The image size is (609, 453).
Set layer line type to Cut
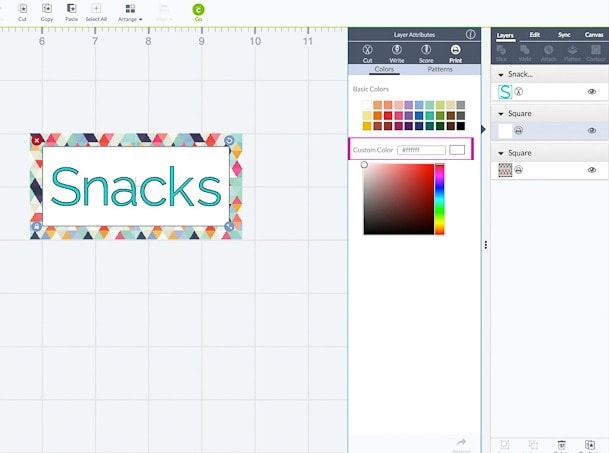coord(367,54)
